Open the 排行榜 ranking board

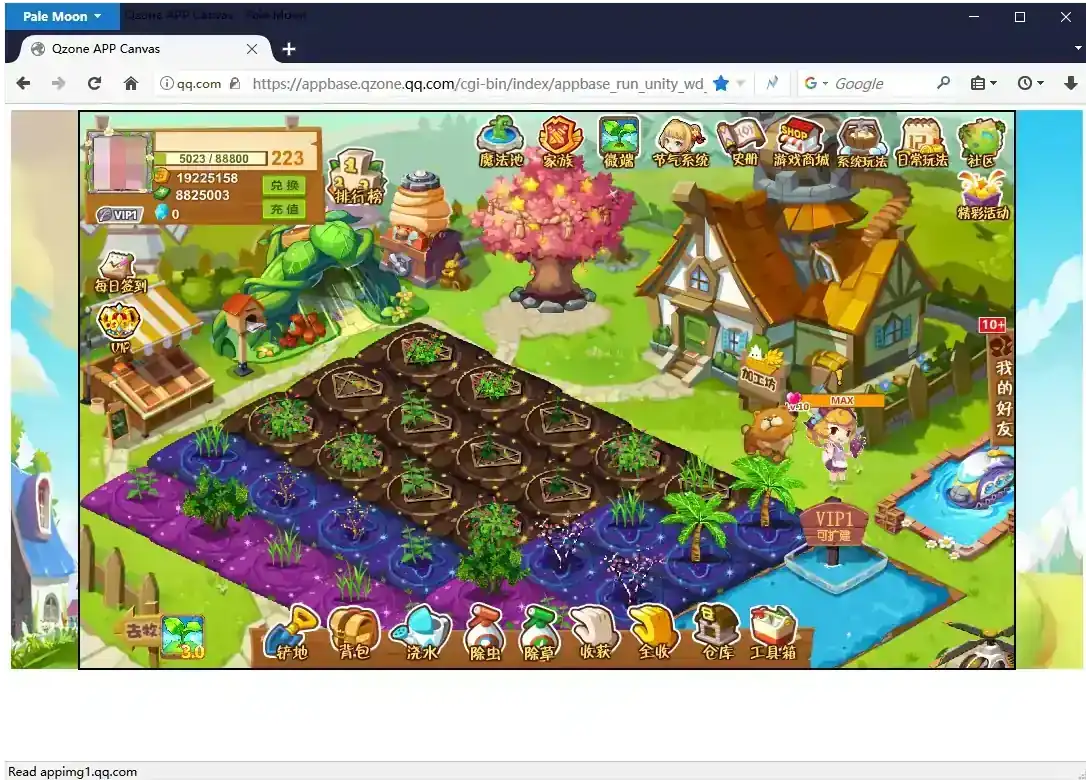(357, 177)
